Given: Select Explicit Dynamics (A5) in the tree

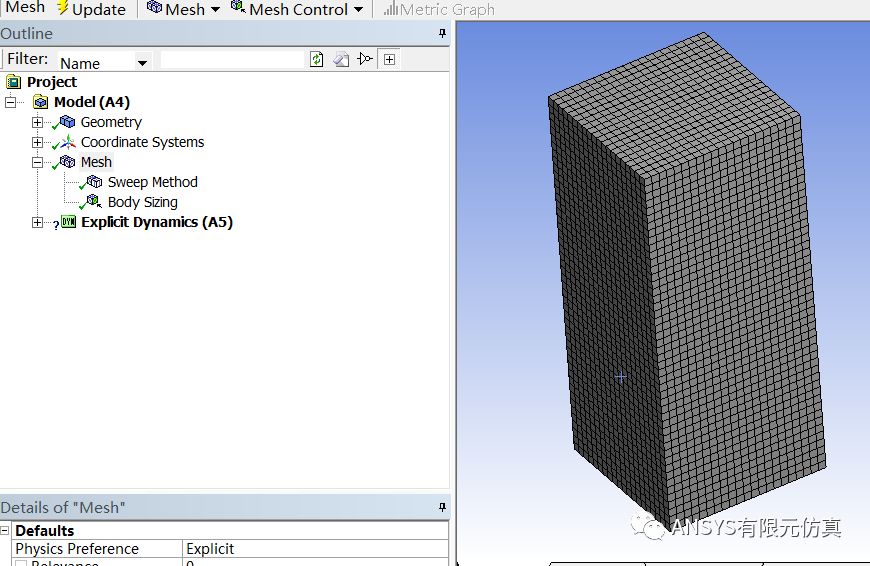Looking at the screenshot, I should (157, 222).
